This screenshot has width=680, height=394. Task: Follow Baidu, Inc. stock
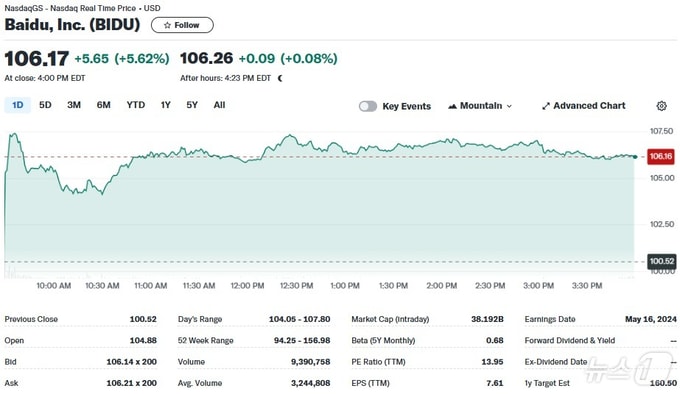(x=182, y=25)
